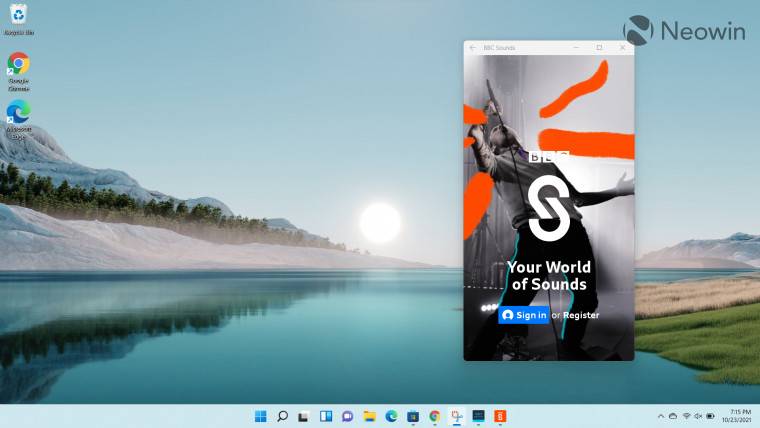Open the Register link

coord(581,315)
